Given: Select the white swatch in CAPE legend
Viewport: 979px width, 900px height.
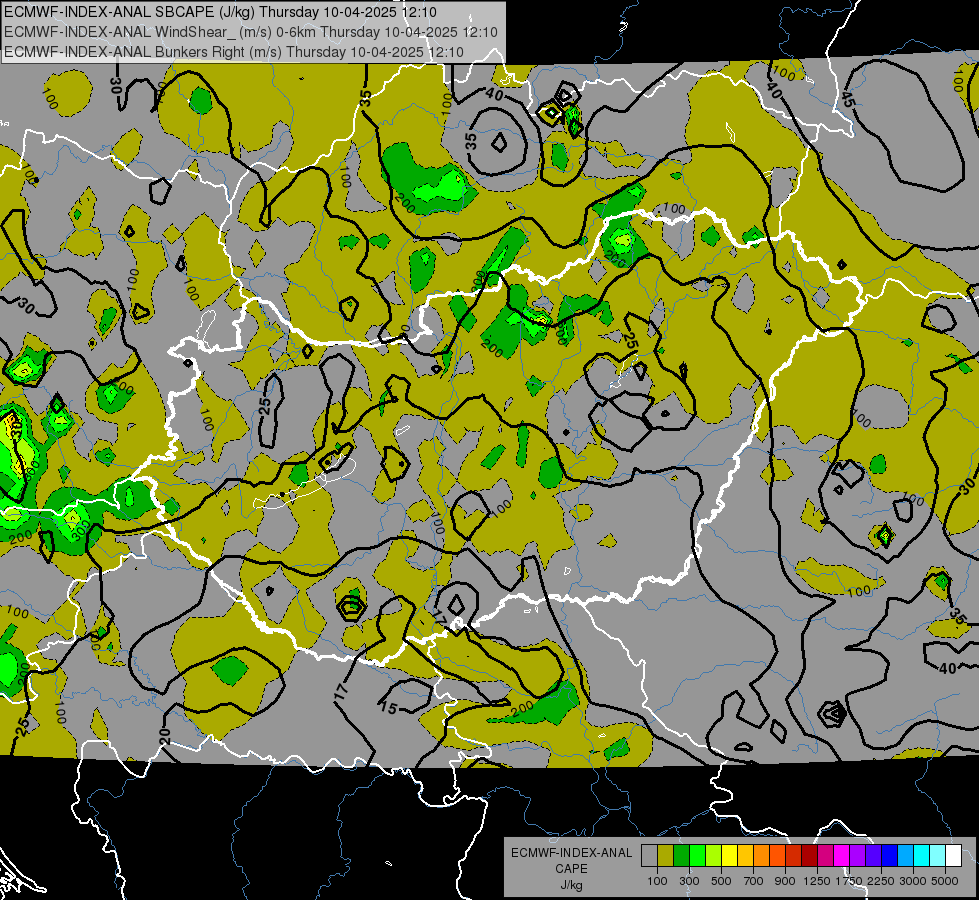Looking at the screenshot, I should [953, 856].
